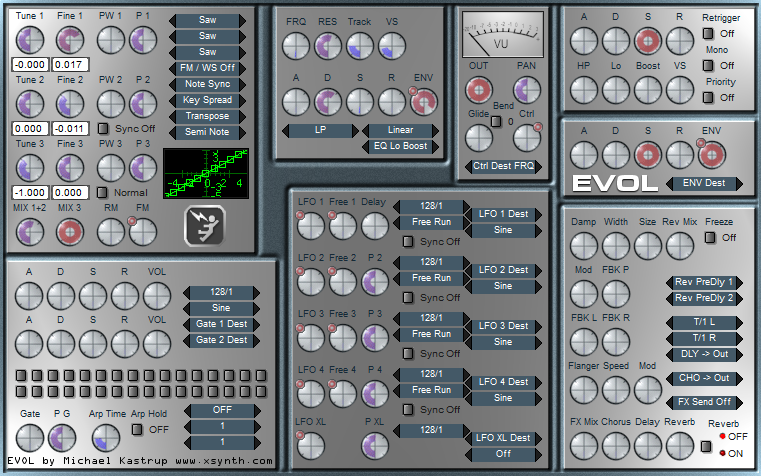Click the Fine 1 value field
Screen dimensions: 761x476
70,65
